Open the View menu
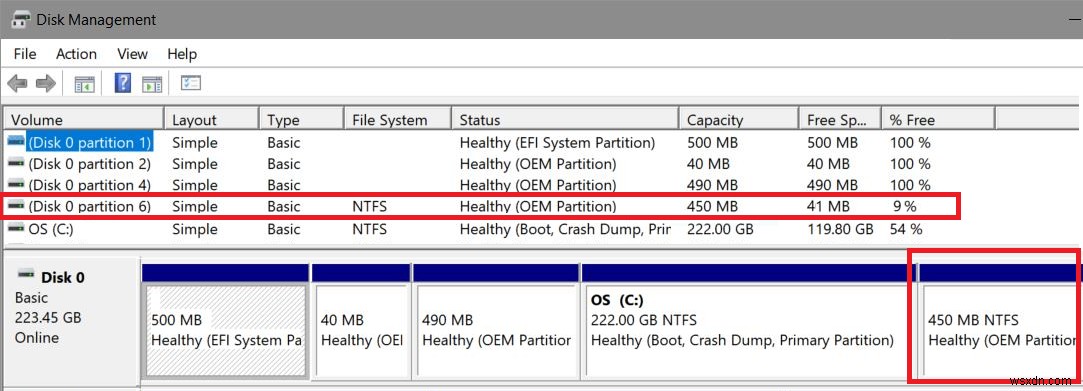 click(132, 54)
